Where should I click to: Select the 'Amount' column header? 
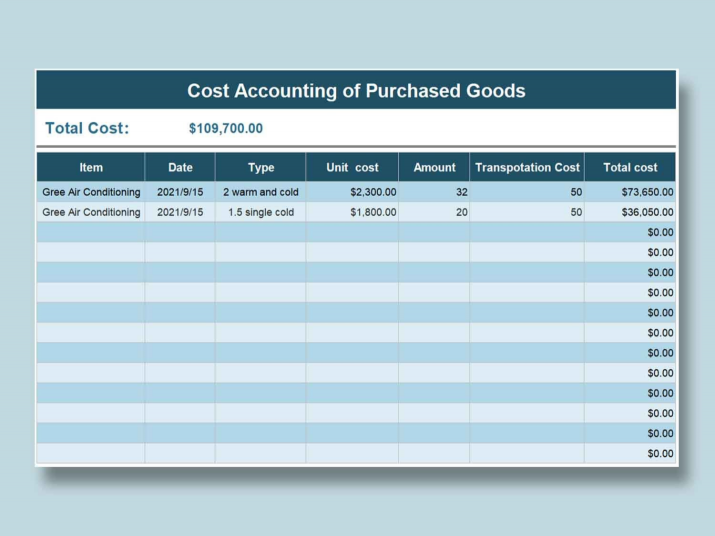coord(434,167)
